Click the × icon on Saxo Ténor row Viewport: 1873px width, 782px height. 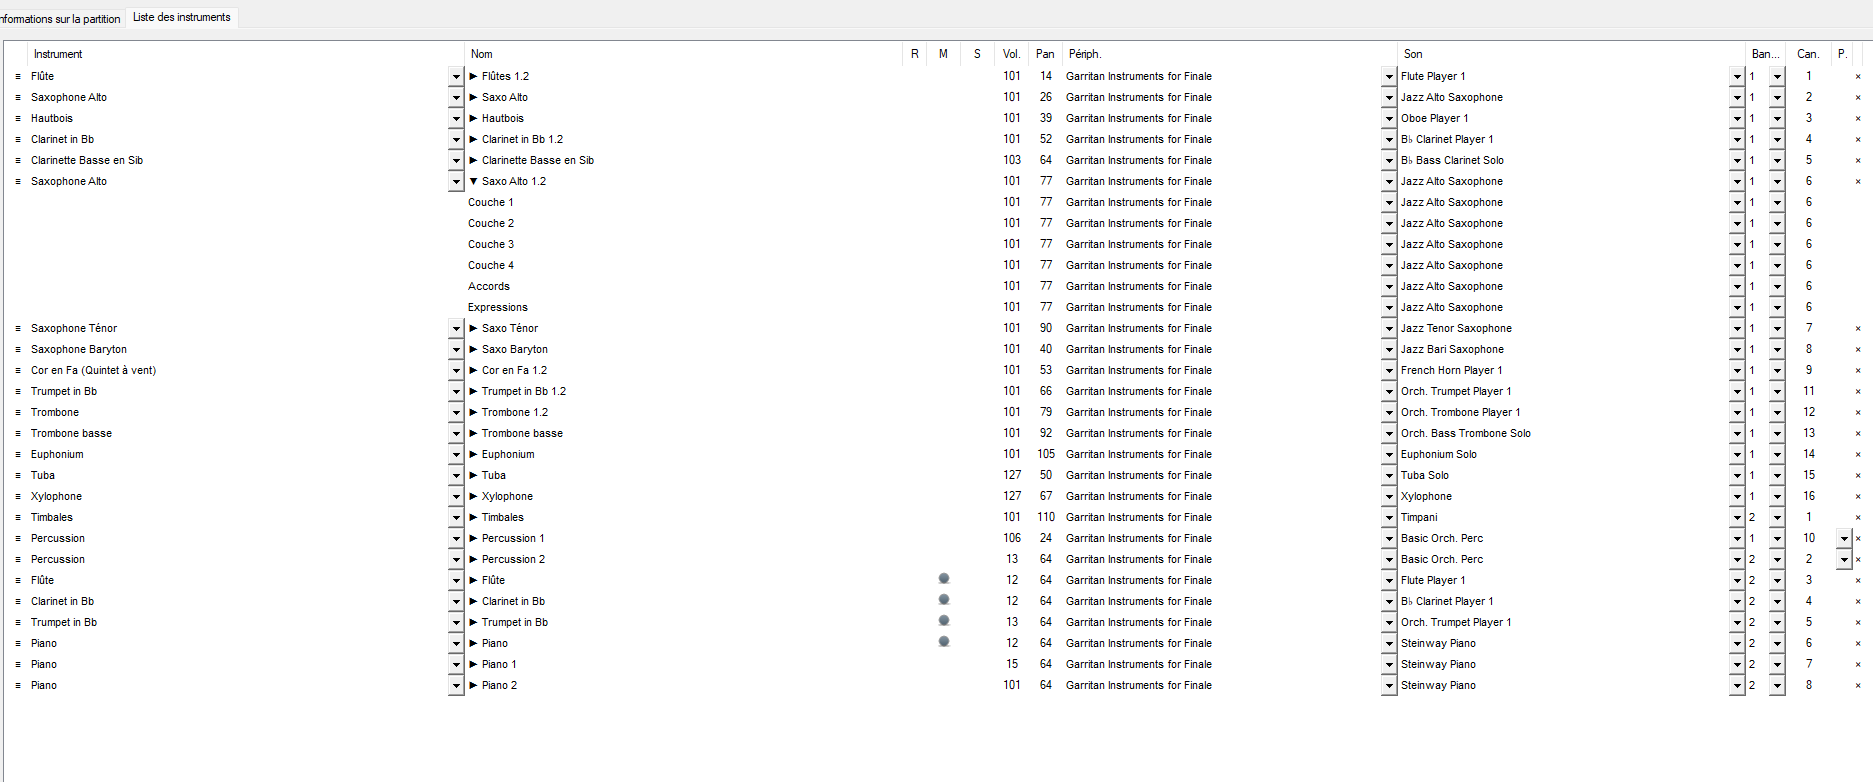(x=1858, y=329)
